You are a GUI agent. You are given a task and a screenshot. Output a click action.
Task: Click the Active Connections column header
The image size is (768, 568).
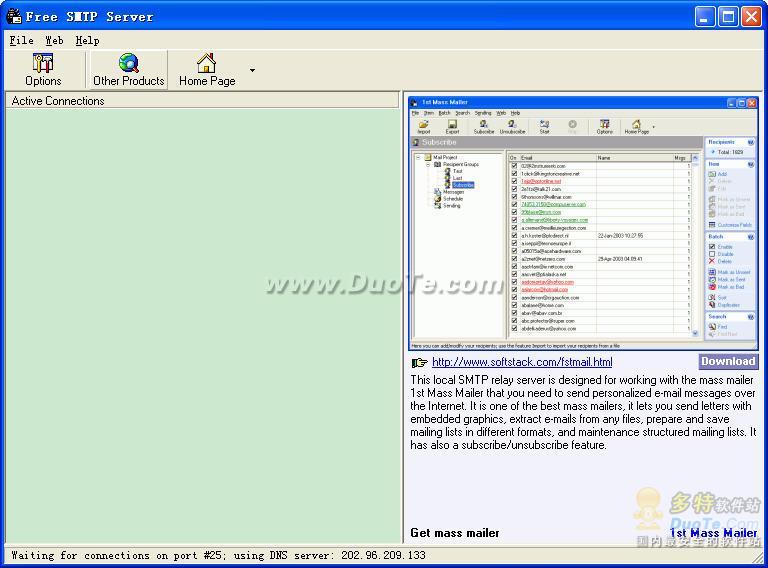(202, 100)
